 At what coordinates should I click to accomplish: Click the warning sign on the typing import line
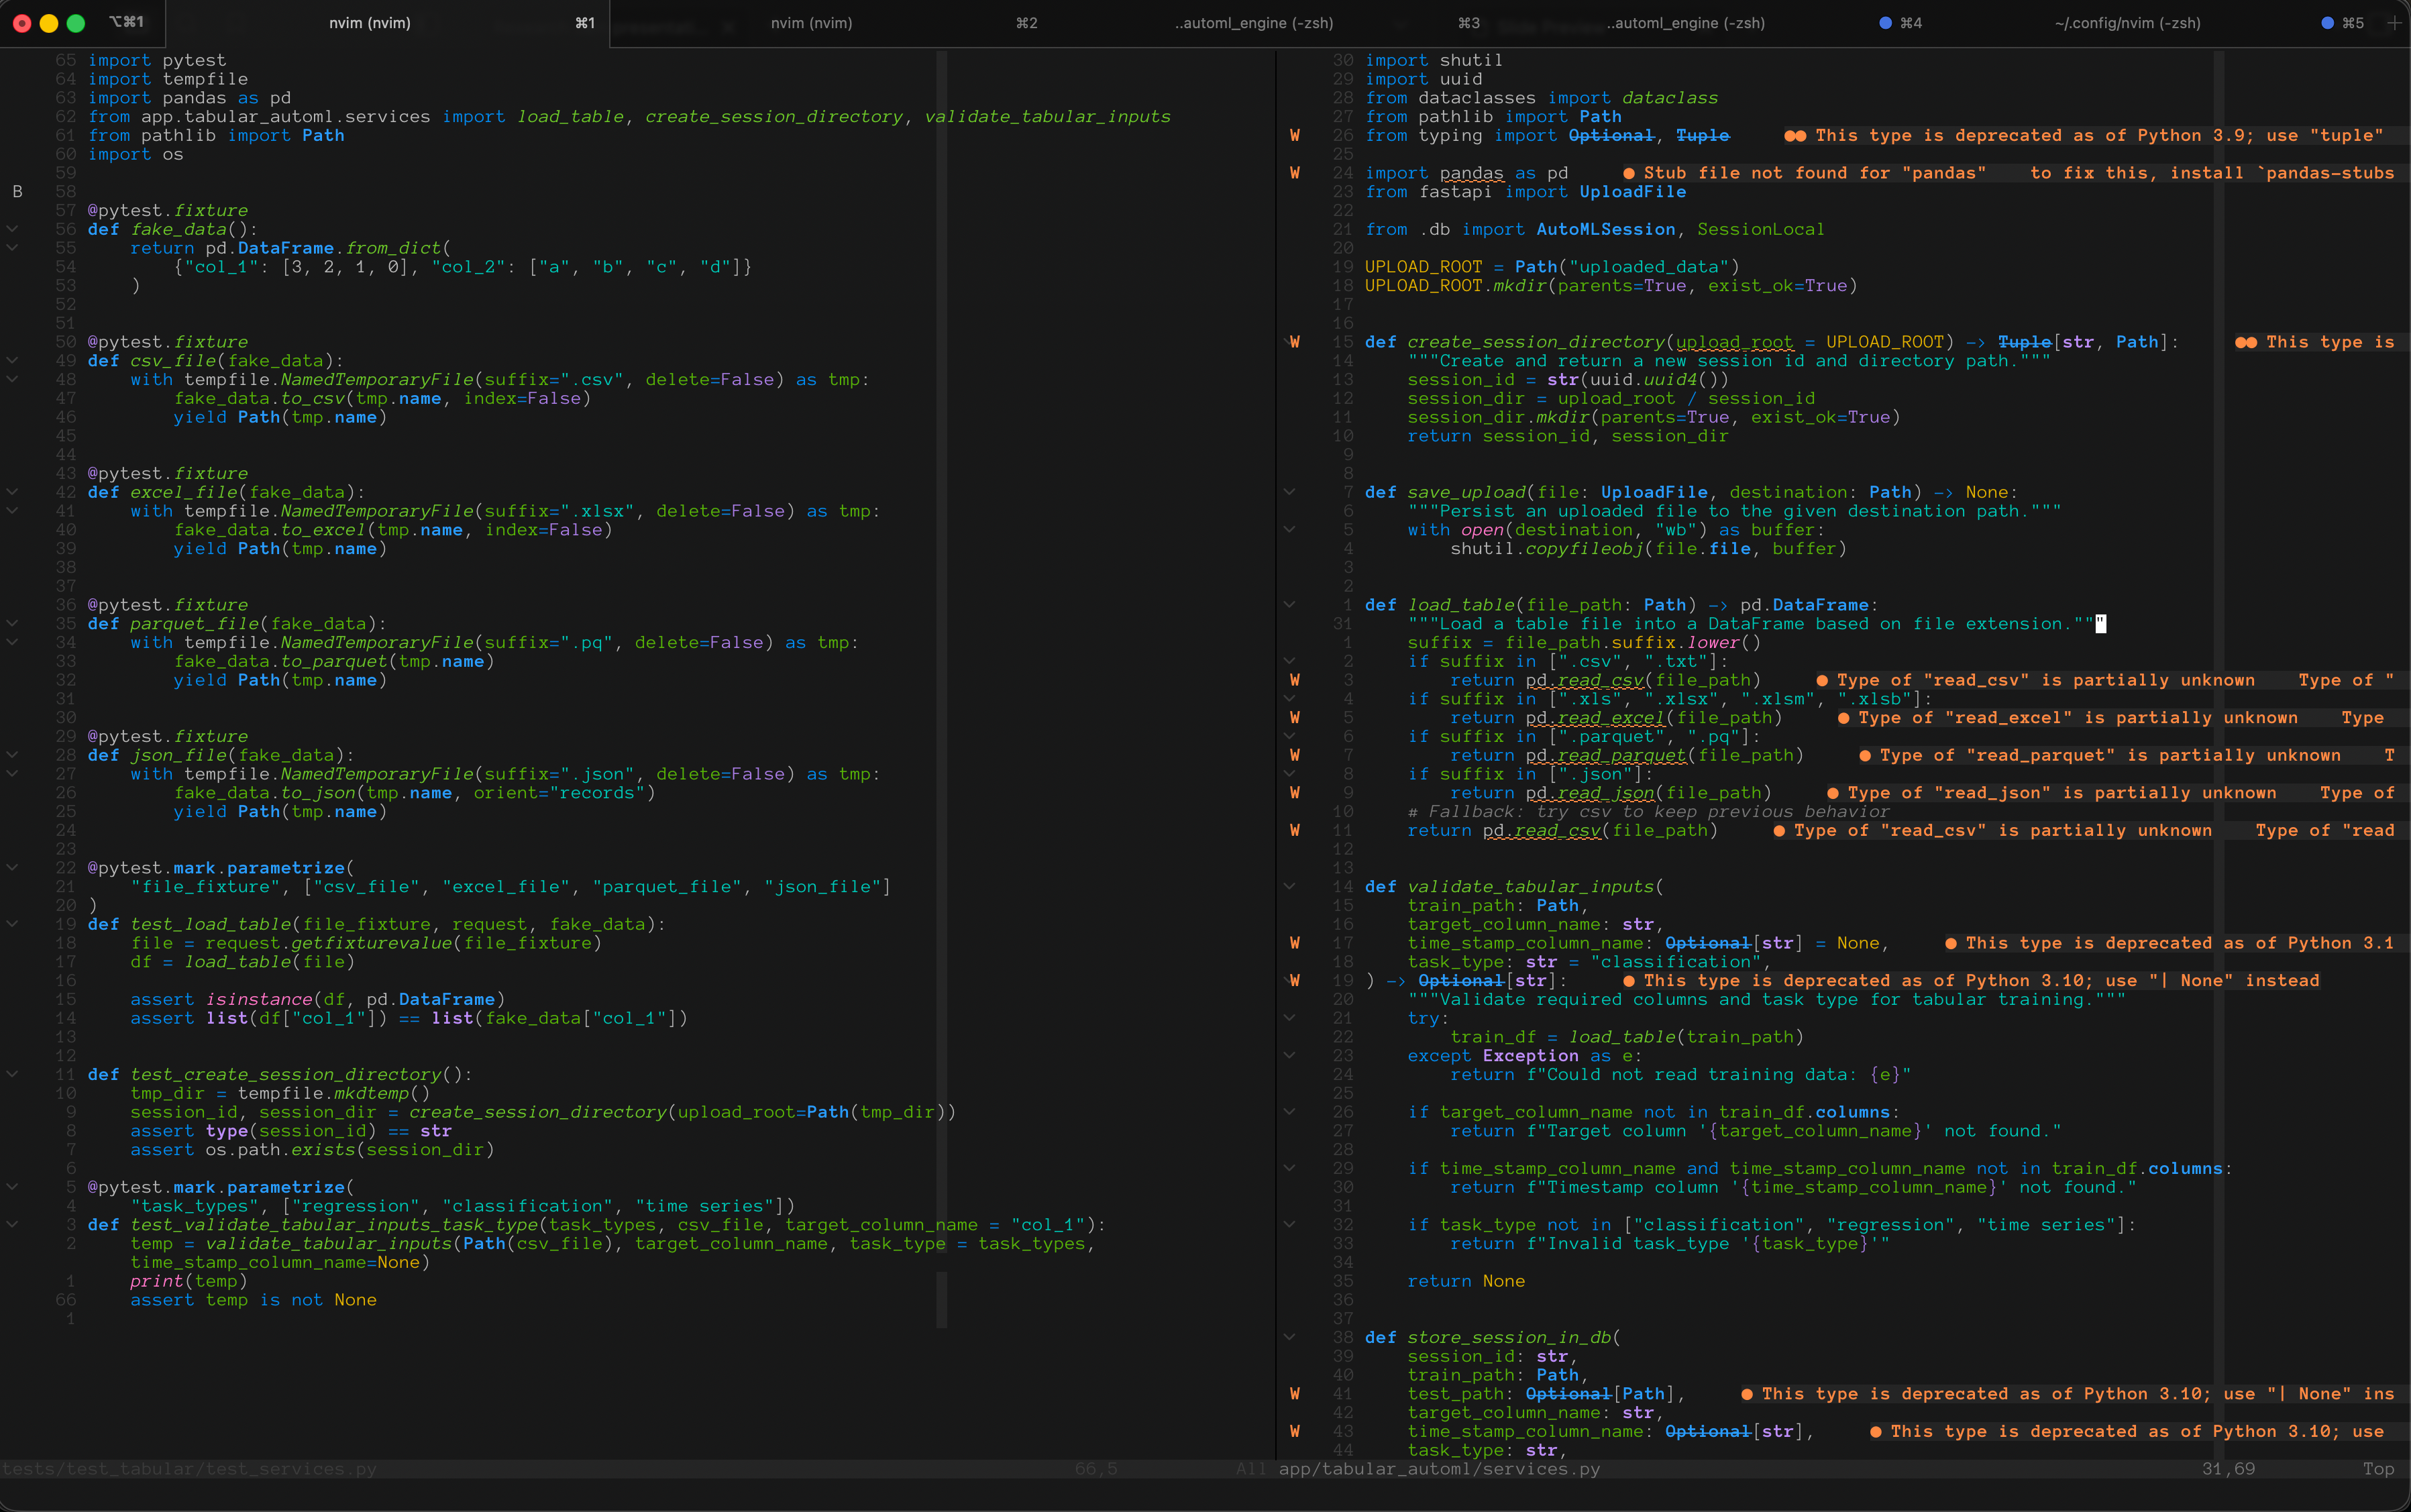pyautogui.click(x=1295, y=136)
